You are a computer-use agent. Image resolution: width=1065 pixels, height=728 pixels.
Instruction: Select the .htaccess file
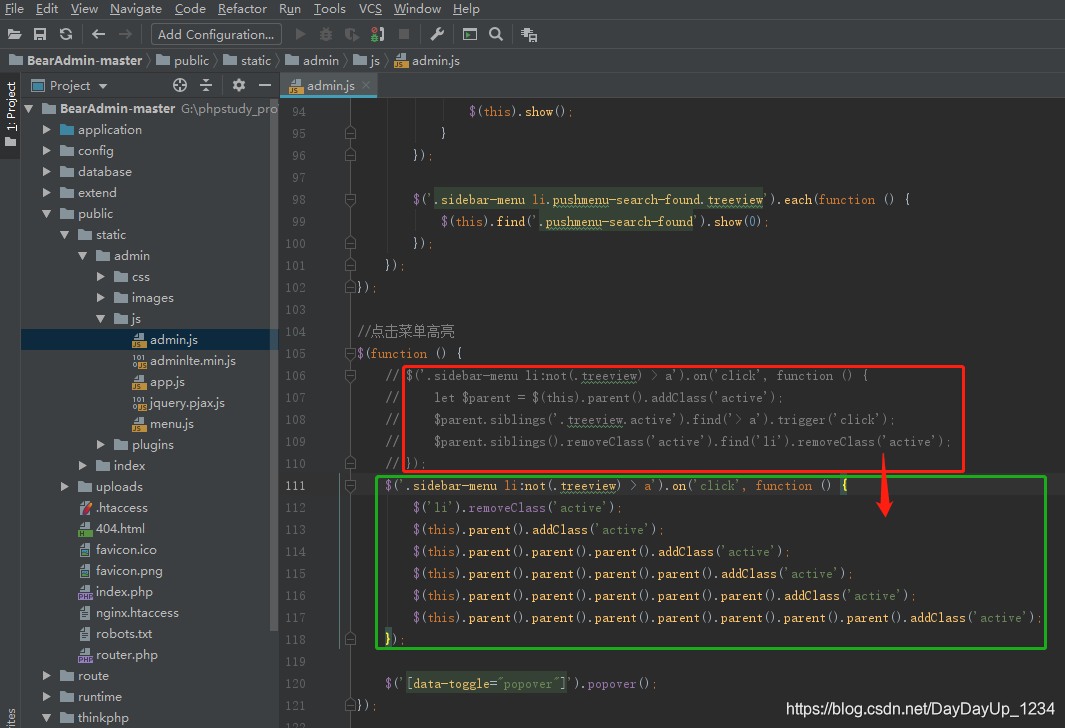tap(121, 507)
